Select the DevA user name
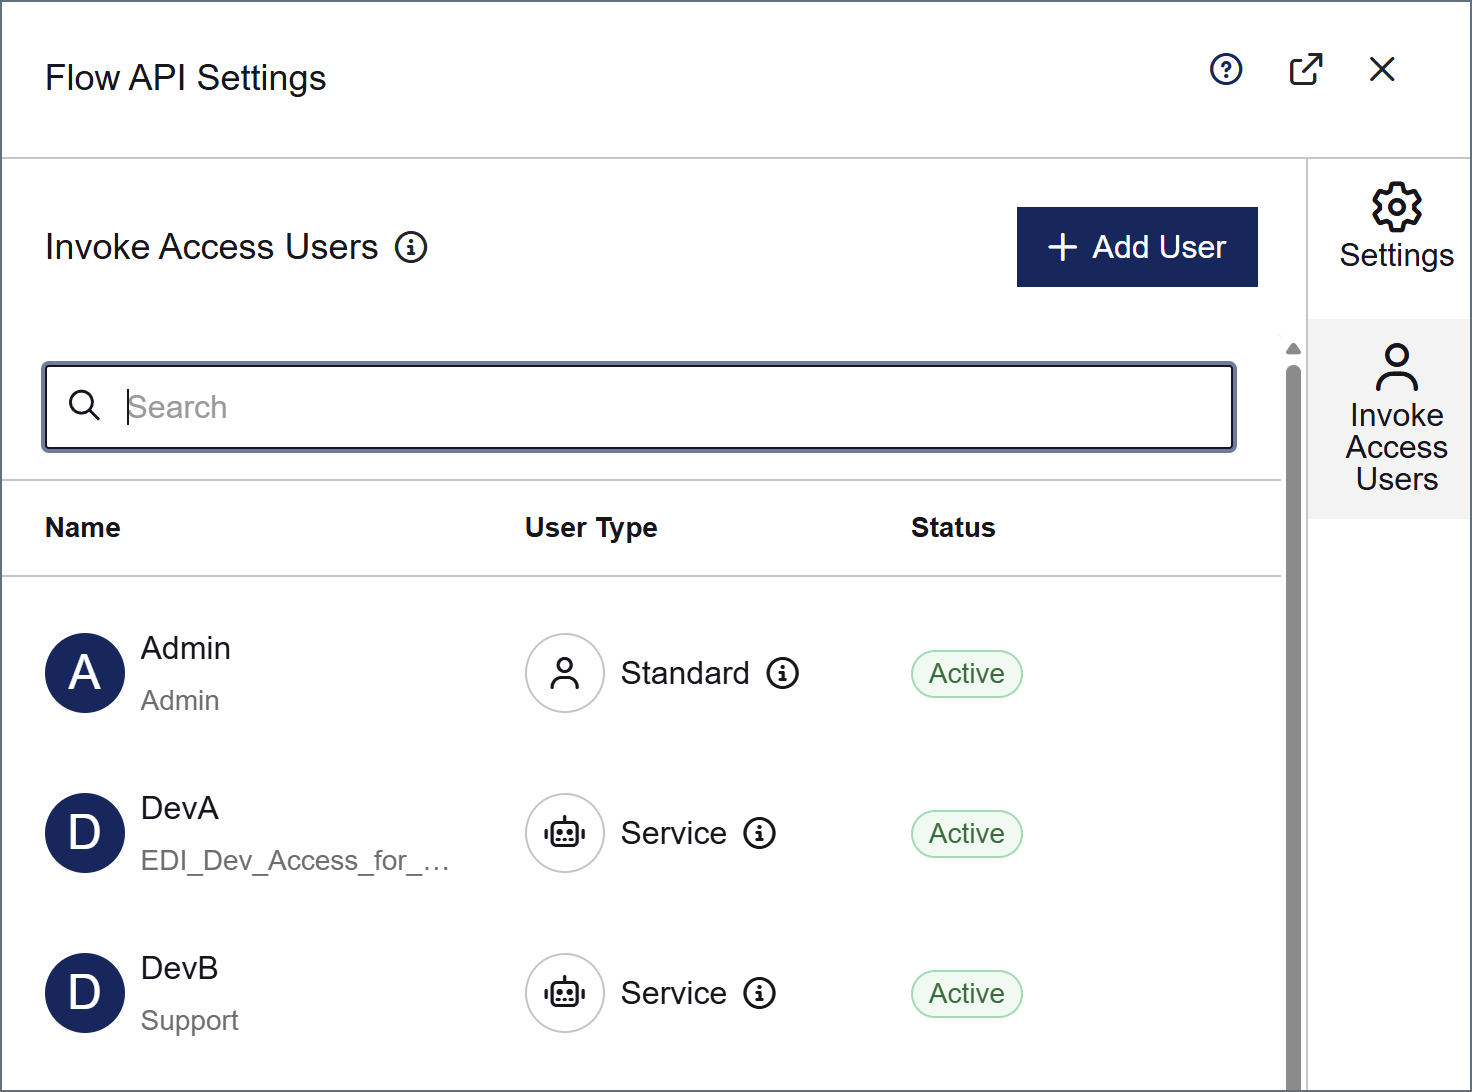 [x=180, y=808]
